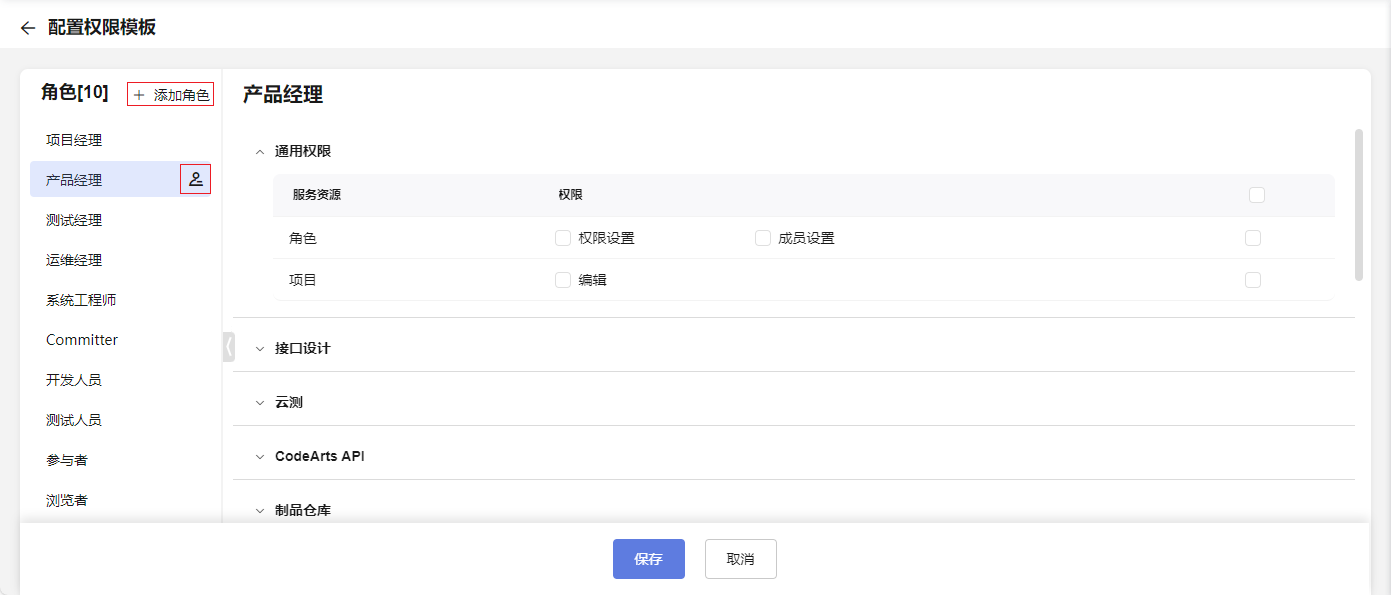Screen dimensions: 1391x595
Task: Click the plus icon to add role
Action: click(139, 95)
